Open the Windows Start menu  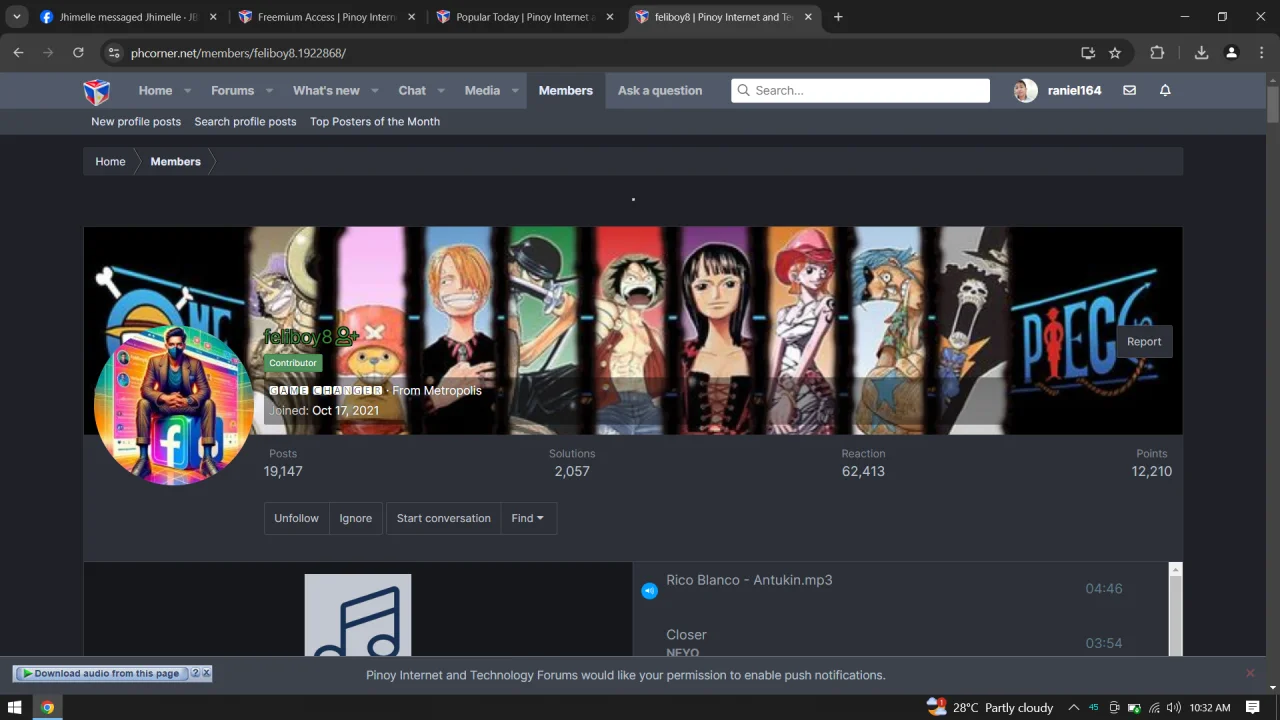[x=15, y=707]
